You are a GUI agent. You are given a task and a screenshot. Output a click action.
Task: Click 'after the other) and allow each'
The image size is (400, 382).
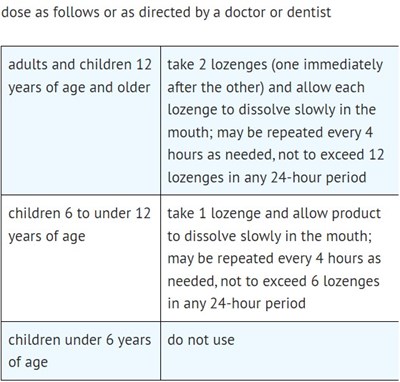tap(266, 87)
